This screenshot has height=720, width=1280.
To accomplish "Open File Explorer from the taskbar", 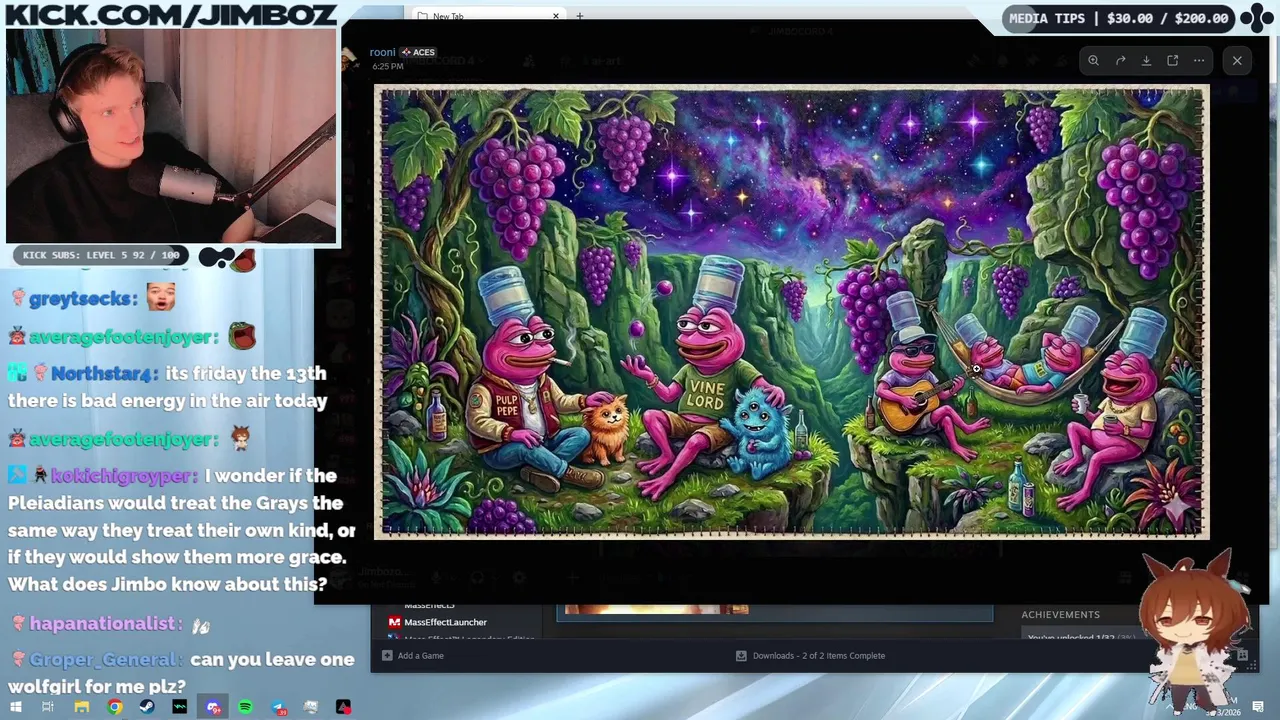I will tap(81, 707).
